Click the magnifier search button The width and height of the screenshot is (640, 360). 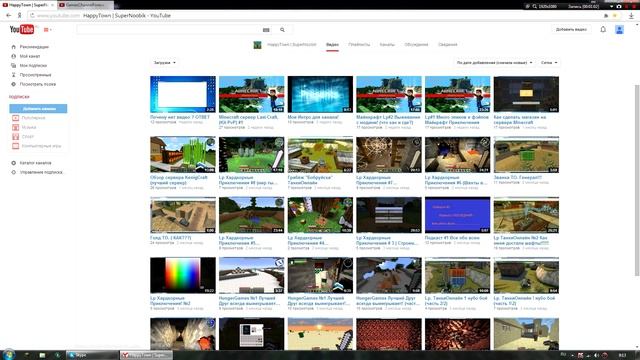point(282,30)
